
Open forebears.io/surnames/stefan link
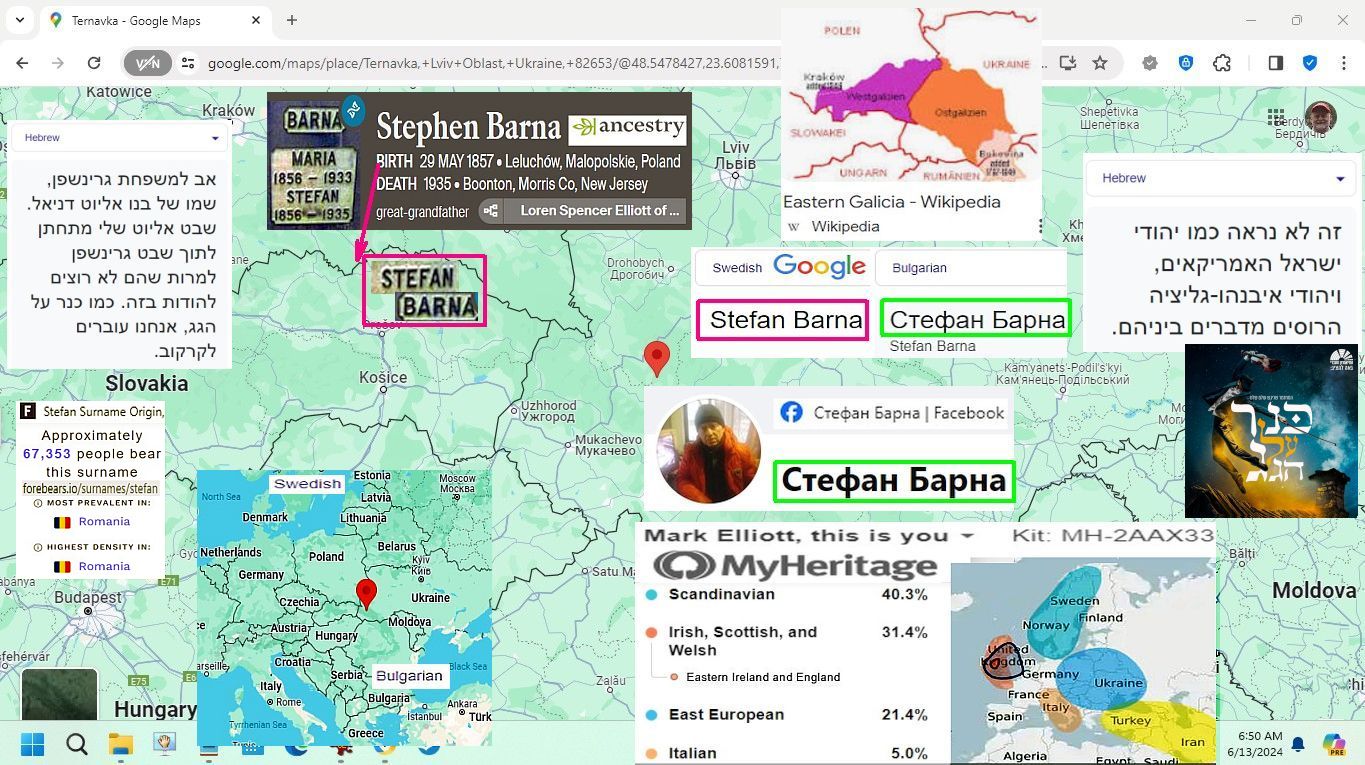coord(90,489)
